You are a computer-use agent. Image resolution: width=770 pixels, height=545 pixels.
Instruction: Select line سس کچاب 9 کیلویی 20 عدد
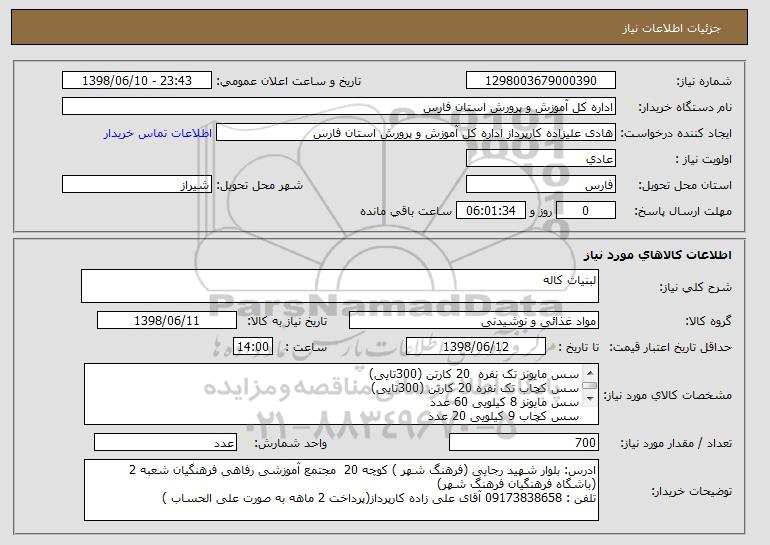(503, 416)
